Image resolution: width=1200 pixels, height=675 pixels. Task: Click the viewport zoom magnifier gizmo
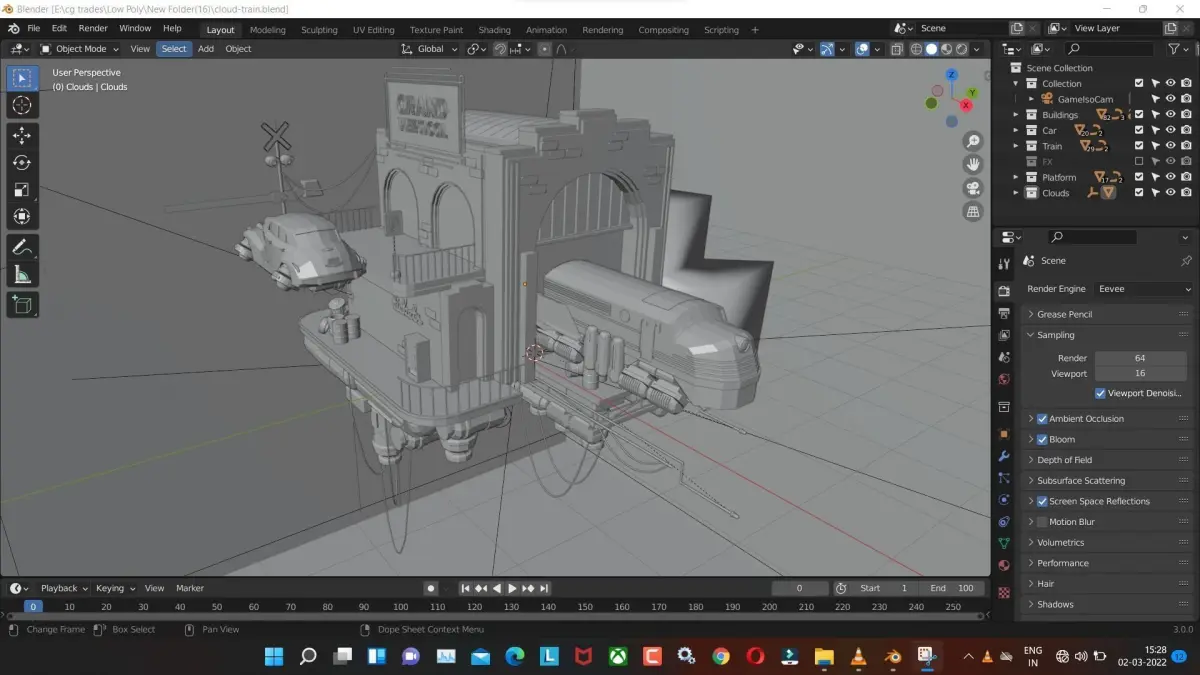pos(972,141)
